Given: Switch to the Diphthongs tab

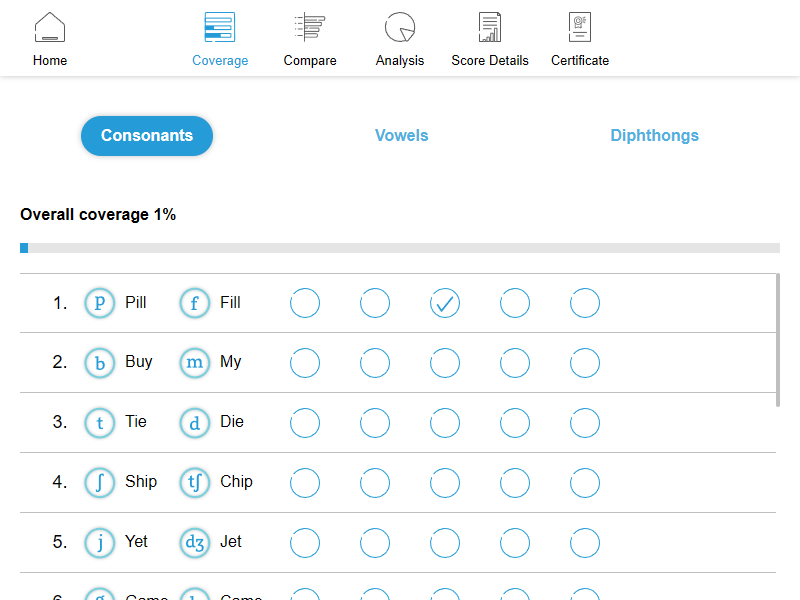Looking at the screenshot, I should pyautogui.click(x=654, y=136).
